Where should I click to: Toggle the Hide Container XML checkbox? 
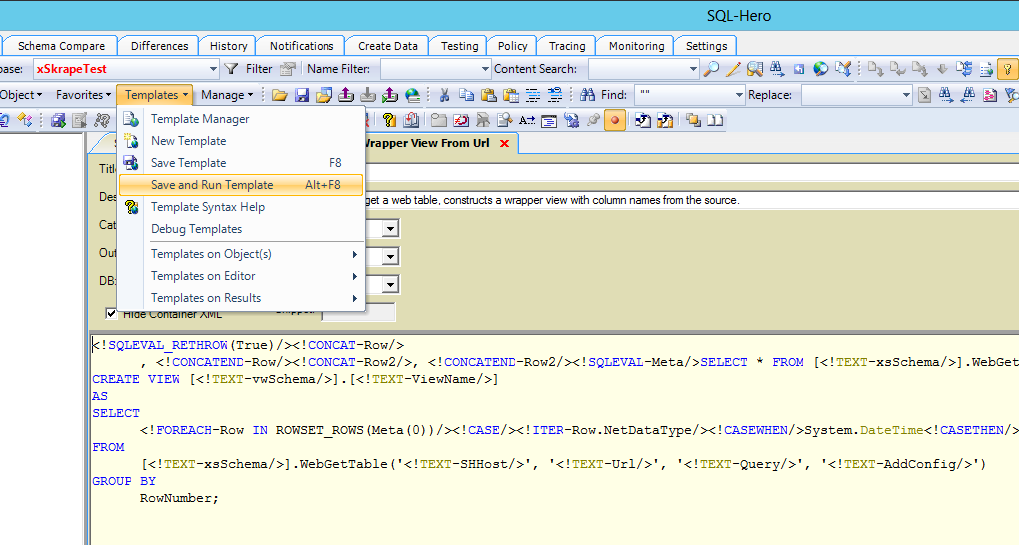click(x=111, y=314)
